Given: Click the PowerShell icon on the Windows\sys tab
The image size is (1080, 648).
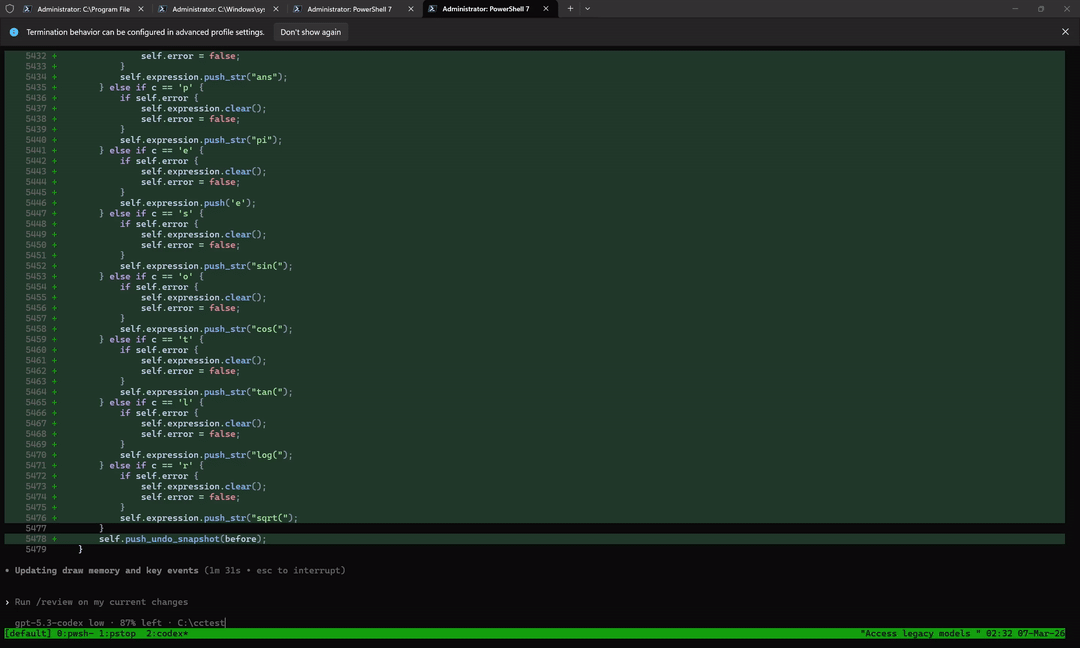Looking at the screenshot, I should [x=163, y=8].
